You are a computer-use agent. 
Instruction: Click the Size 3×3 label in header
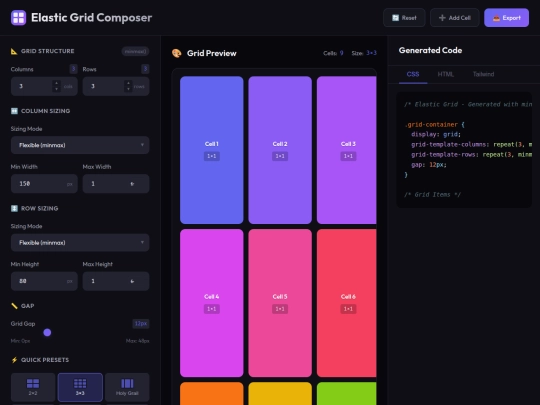coord(364,53)
